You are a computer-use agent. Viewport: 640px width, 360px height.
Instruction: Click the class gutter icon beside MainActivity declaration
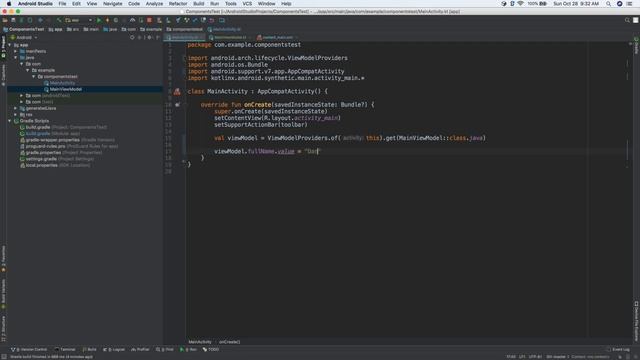point(177,91)
